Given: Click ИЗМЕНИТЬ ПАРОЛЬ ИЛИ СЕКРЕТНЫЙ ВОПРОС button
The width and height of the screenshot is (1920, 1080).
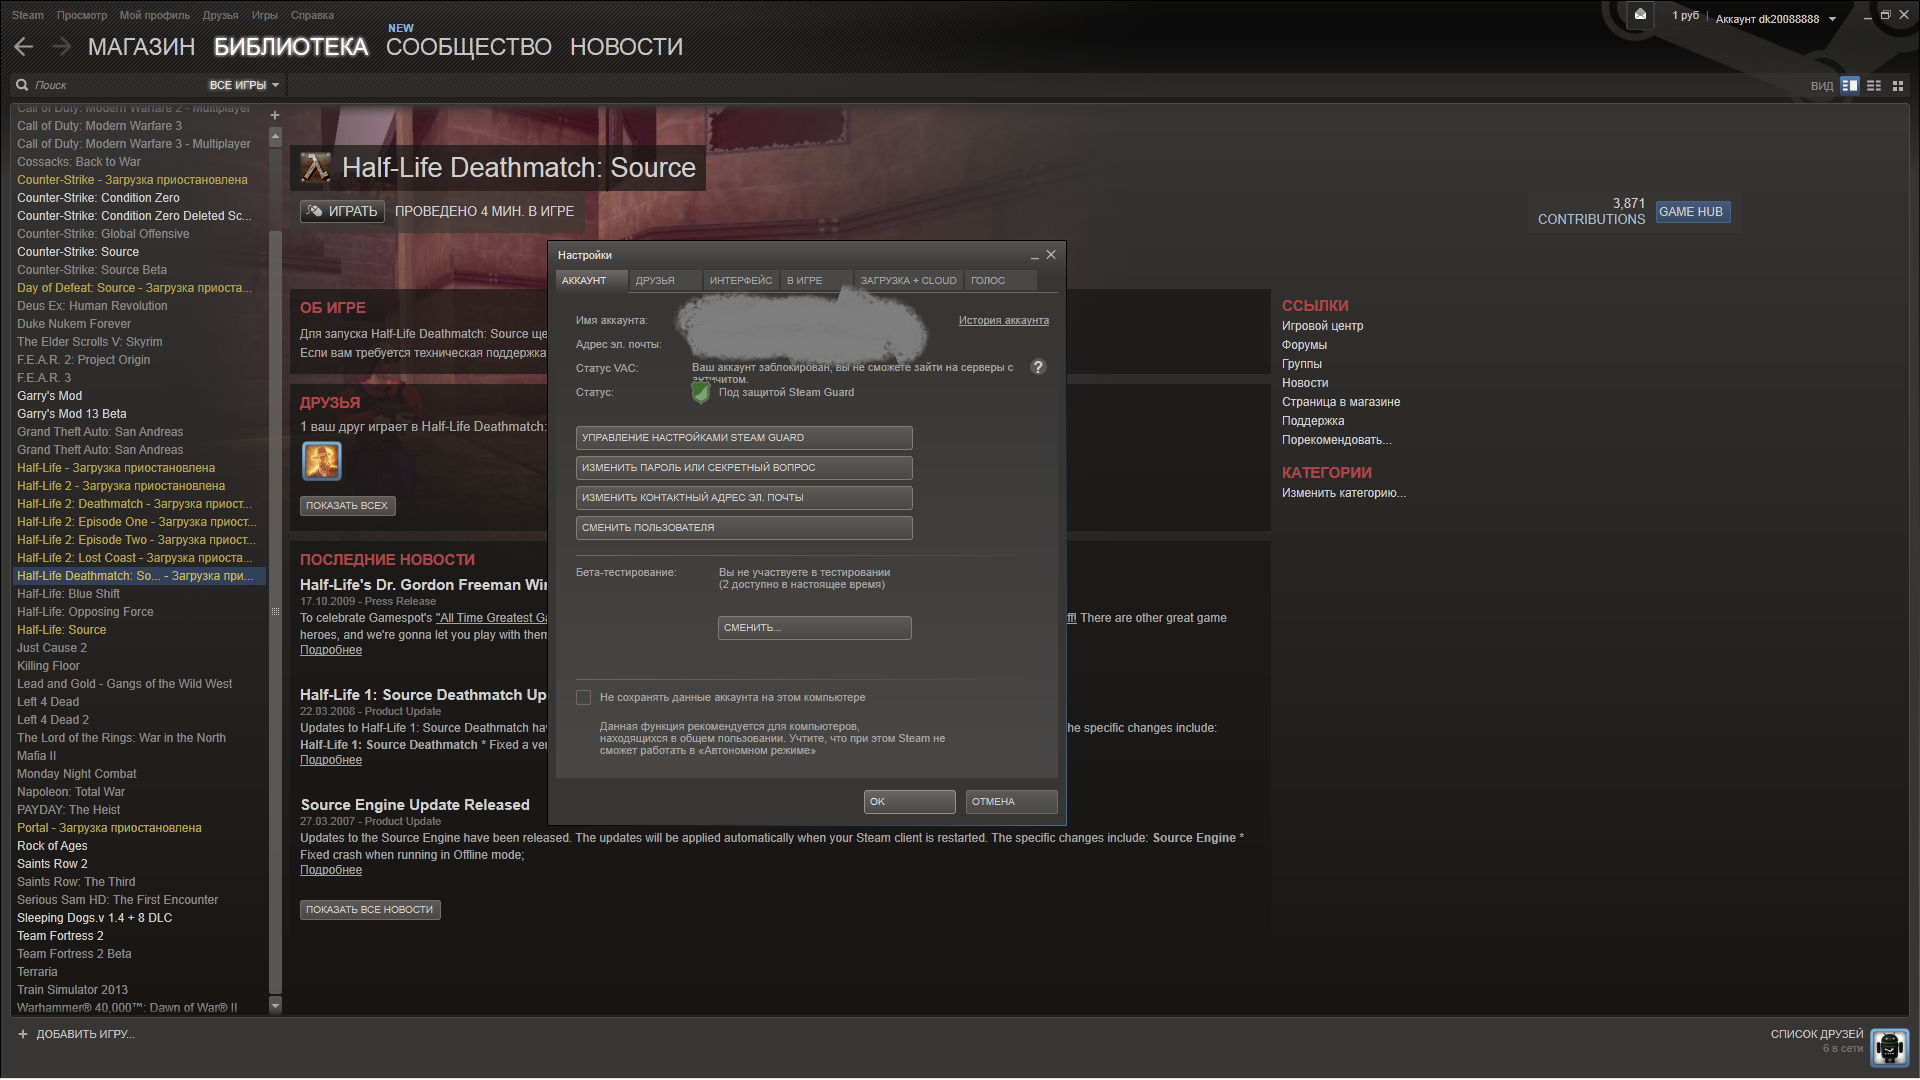Looking at the screenshot, I should tap(744, 468).
